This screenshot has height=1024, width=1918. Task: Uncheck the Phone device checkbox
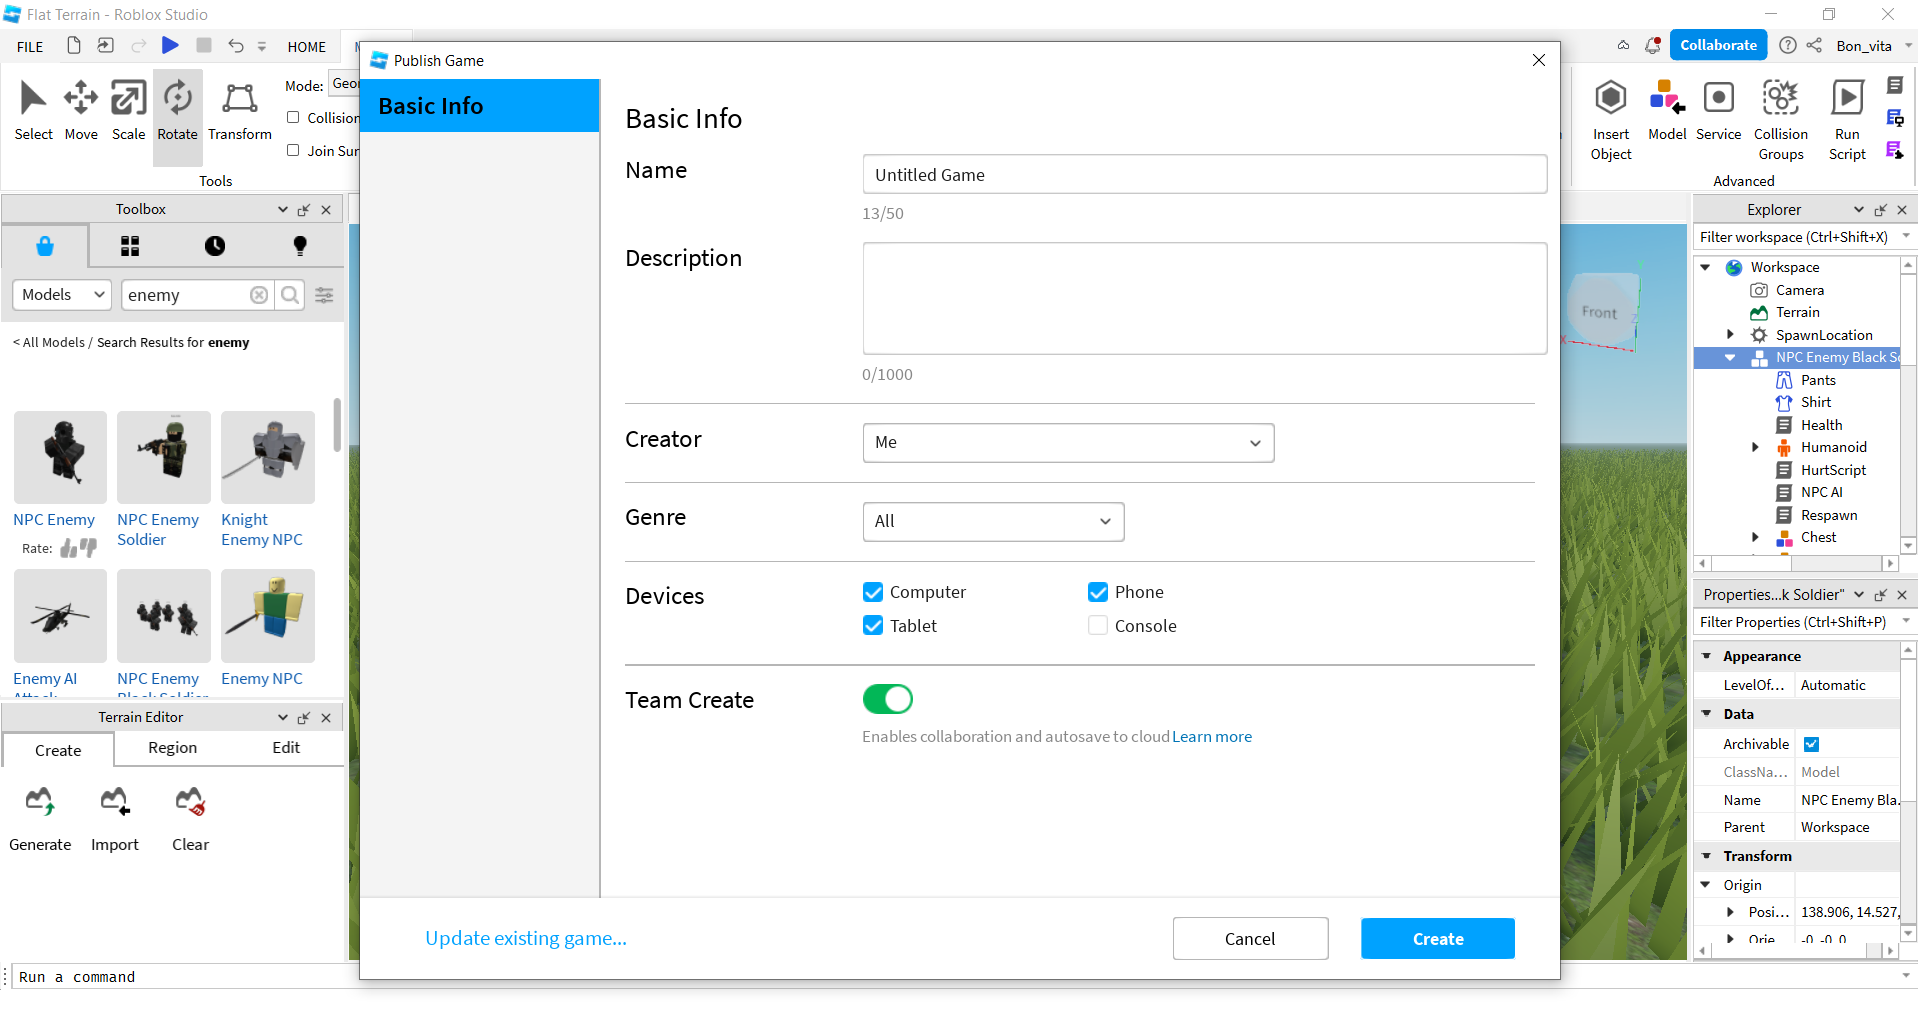(x=1098, y=592)
